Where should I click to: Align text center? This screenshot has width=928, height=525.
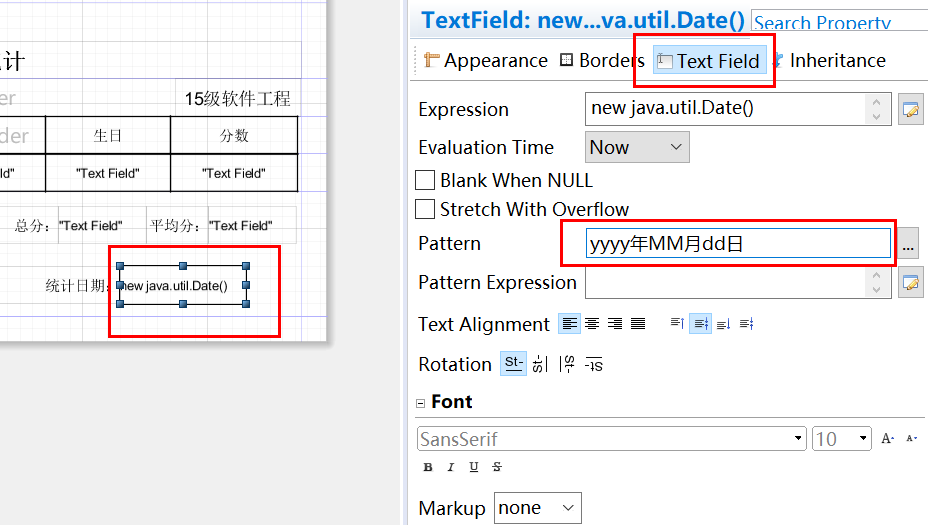click(592, 324)
